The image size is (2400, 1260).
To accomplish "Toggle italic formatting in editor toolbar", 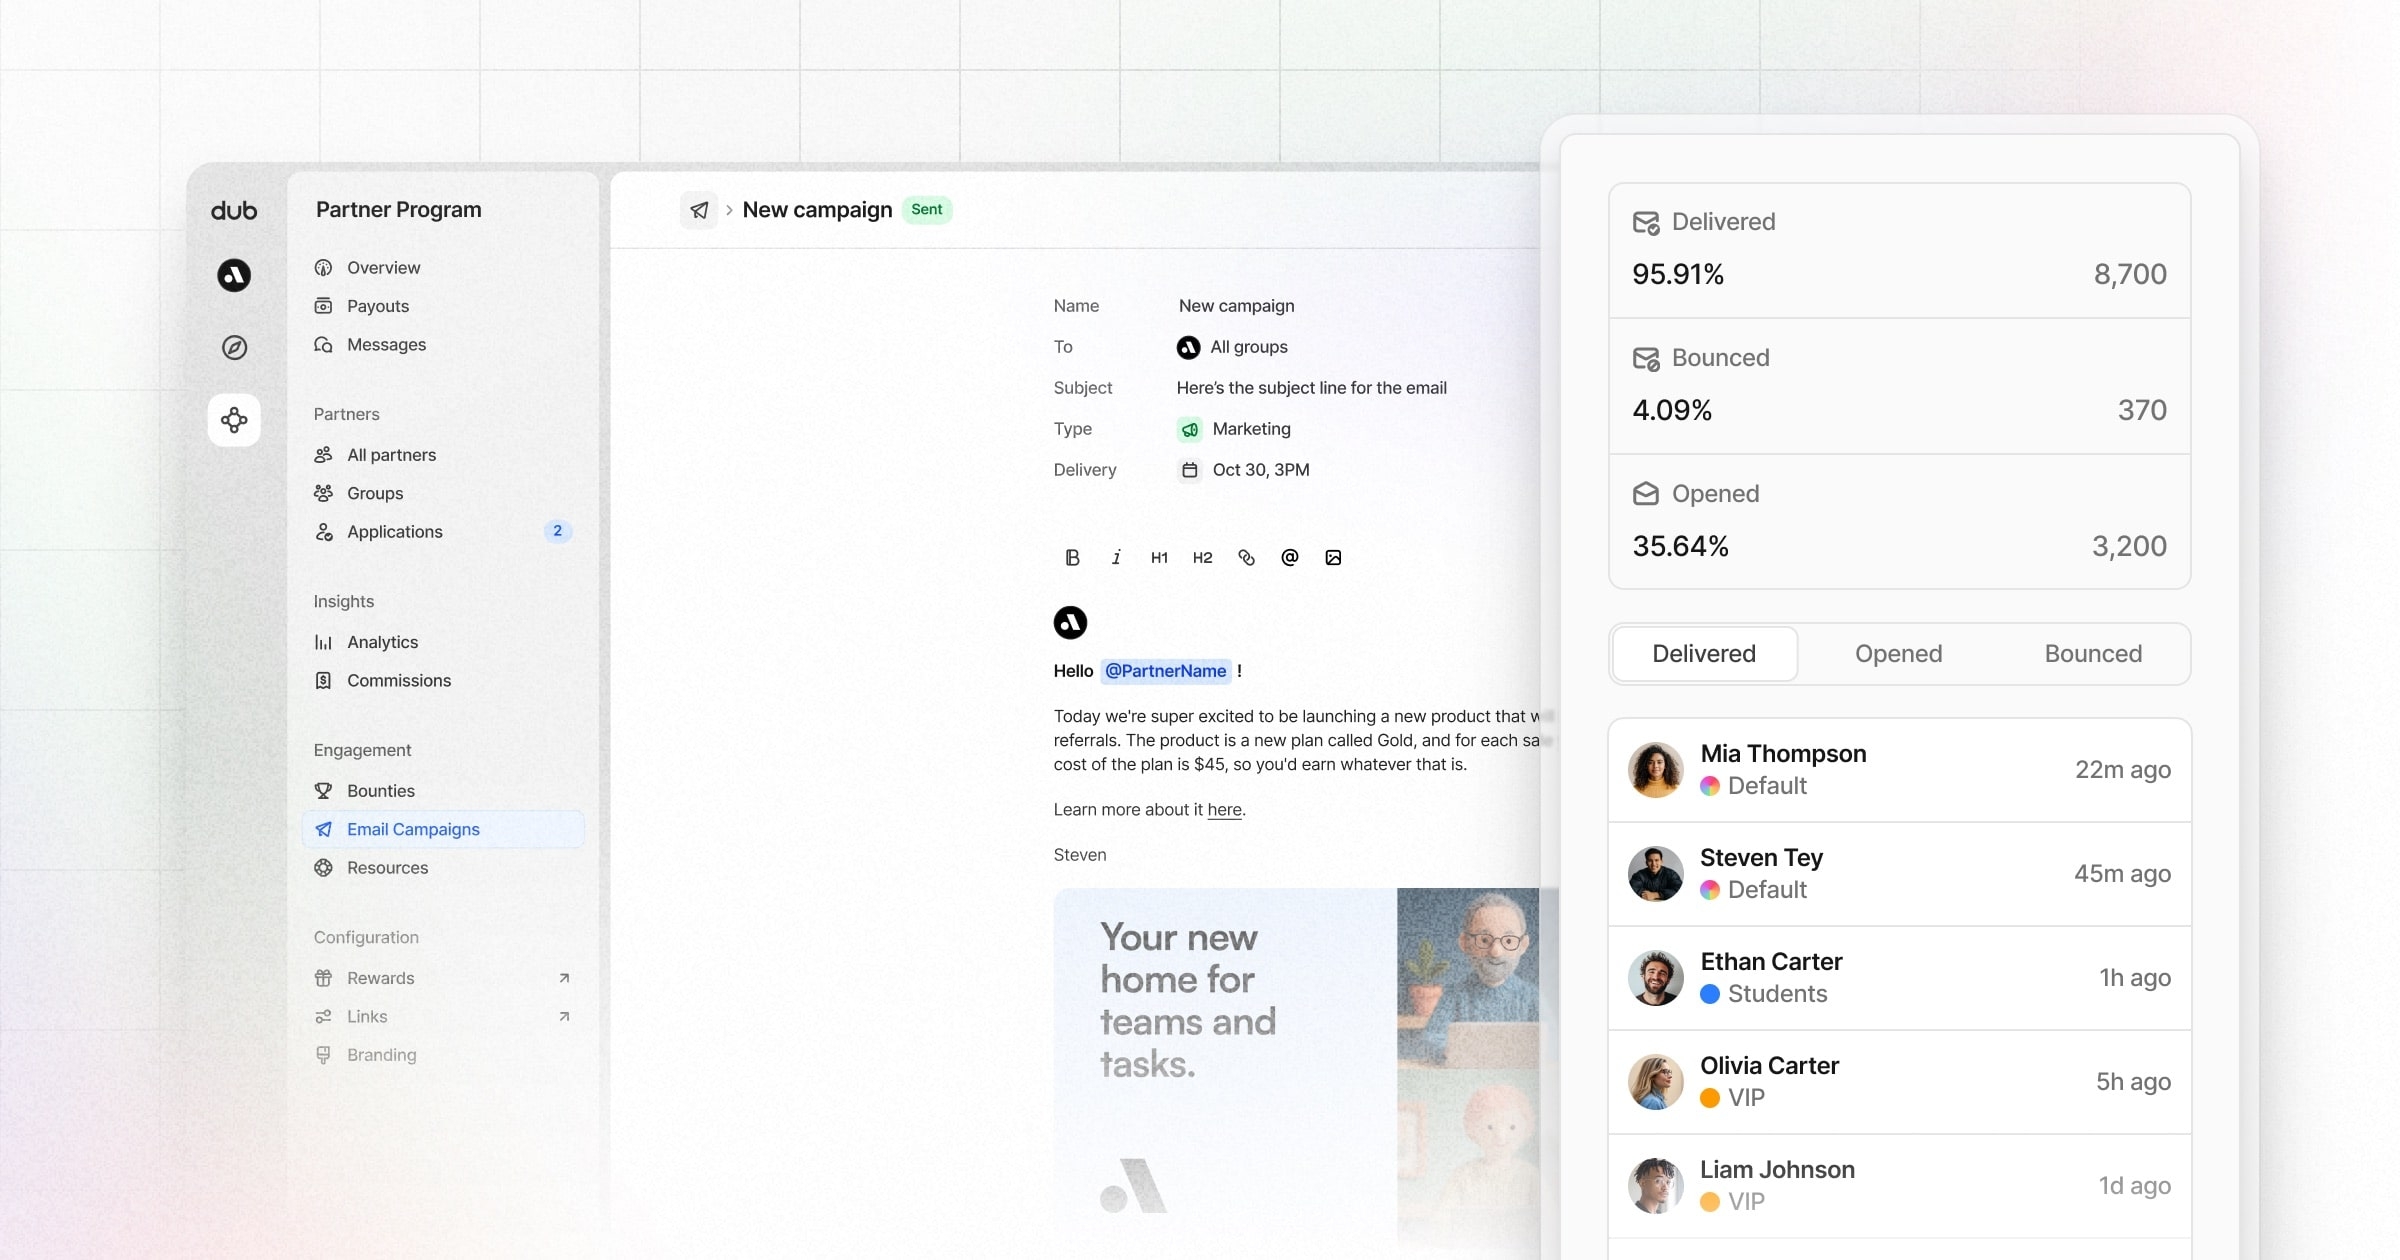I will (1116, 558).
